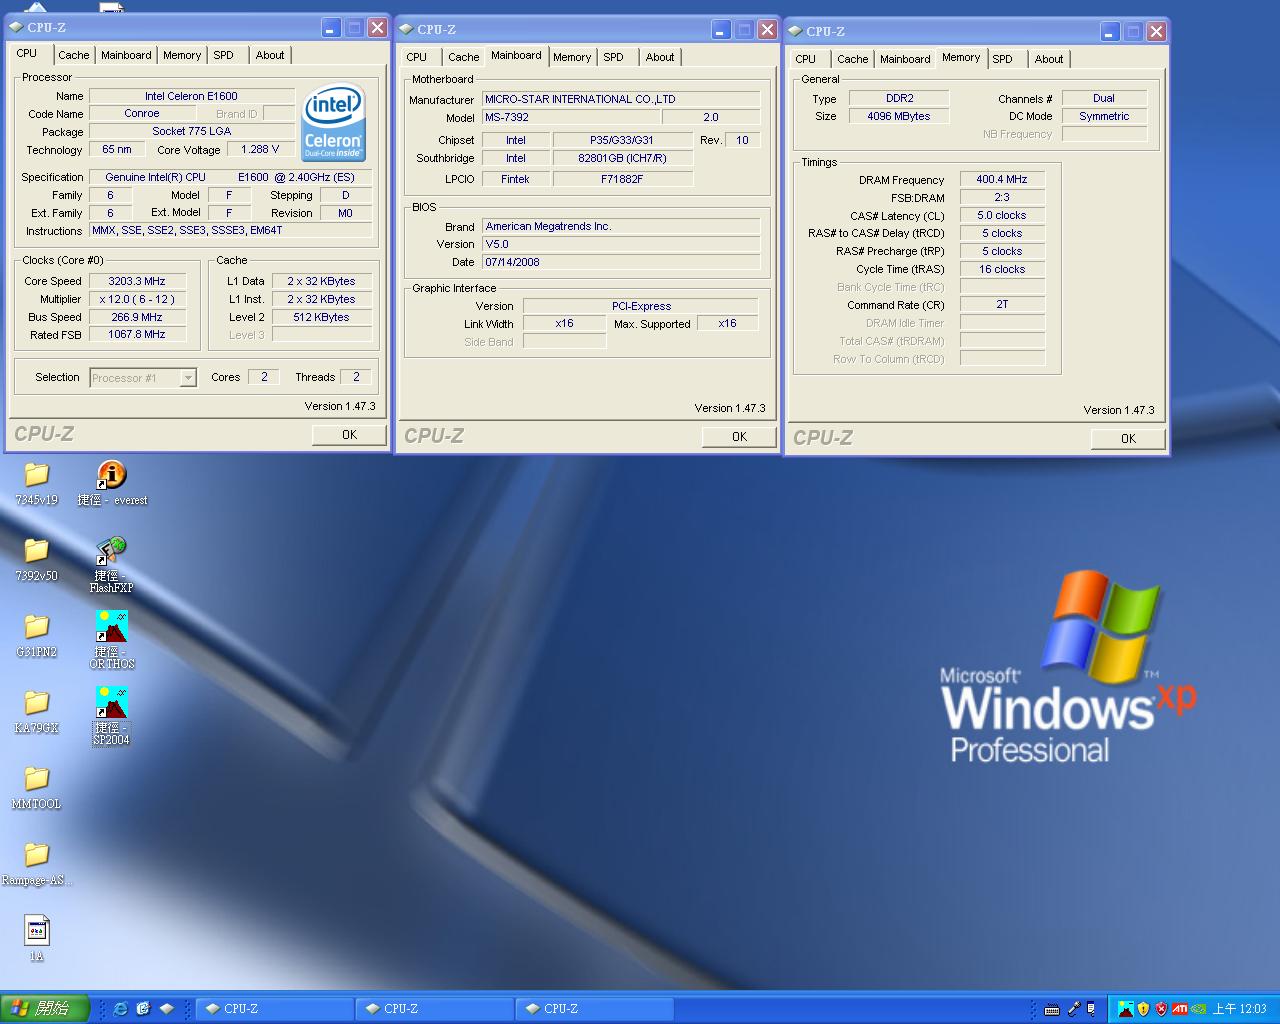Click the Intel Celeron logo image
The image size is (1280, 1024).
pyautogui.click(x=334, y=122)
